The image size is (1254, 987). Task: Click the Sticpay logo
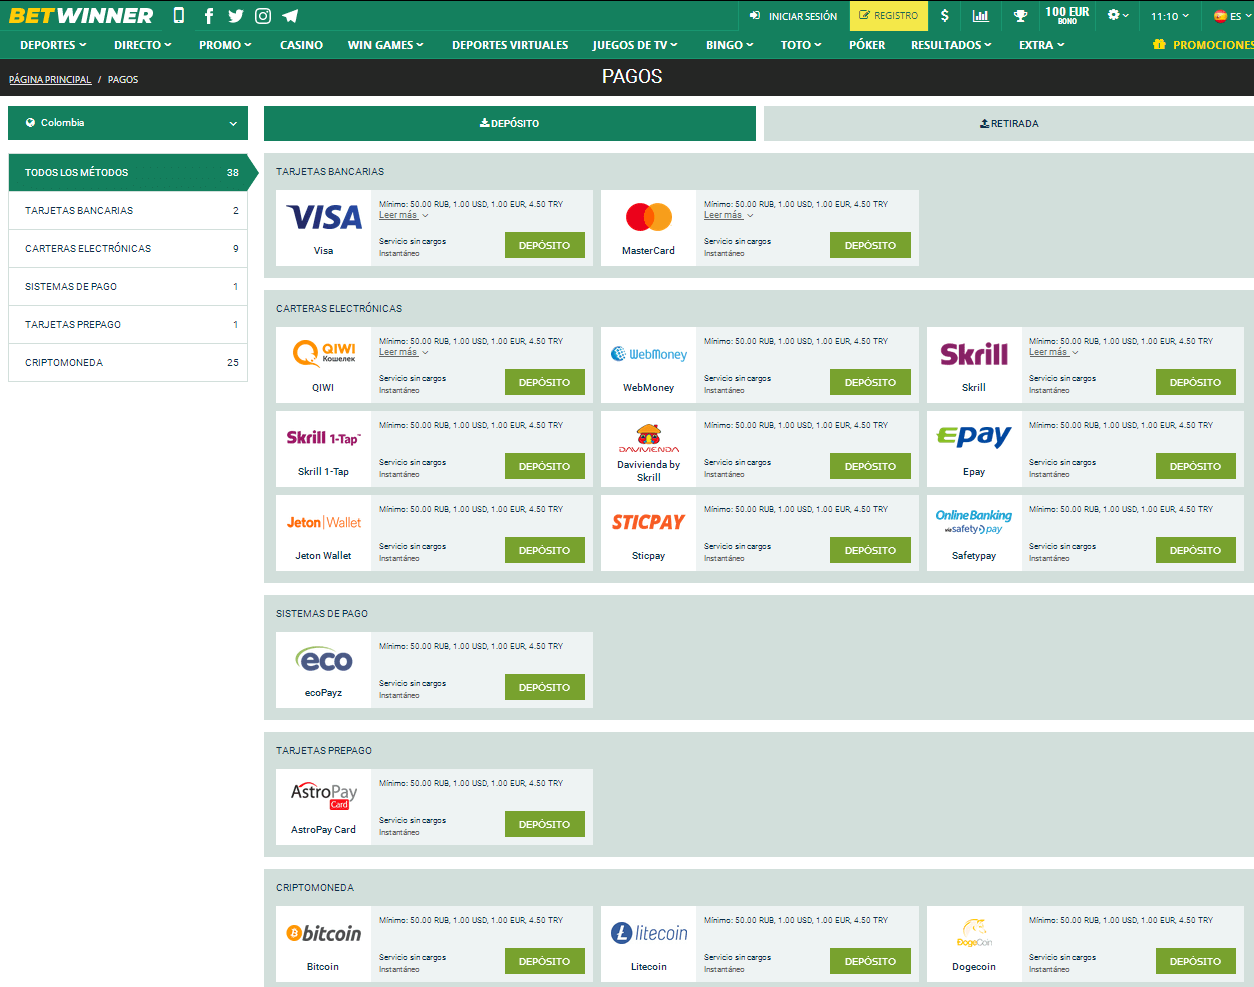point(649,522)
